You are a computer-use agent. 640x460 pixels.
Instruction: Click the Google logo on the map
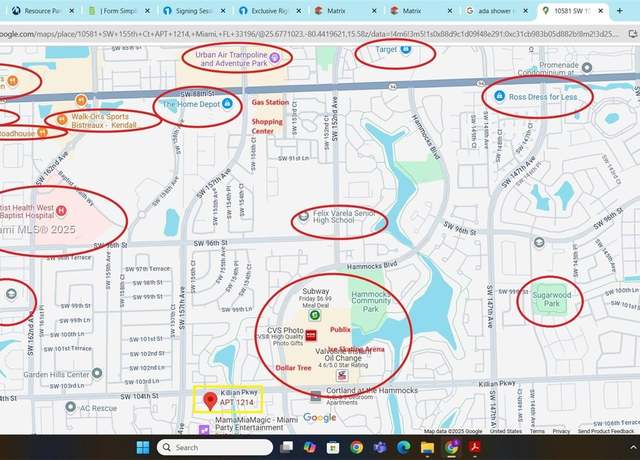(x=320, y=418)
